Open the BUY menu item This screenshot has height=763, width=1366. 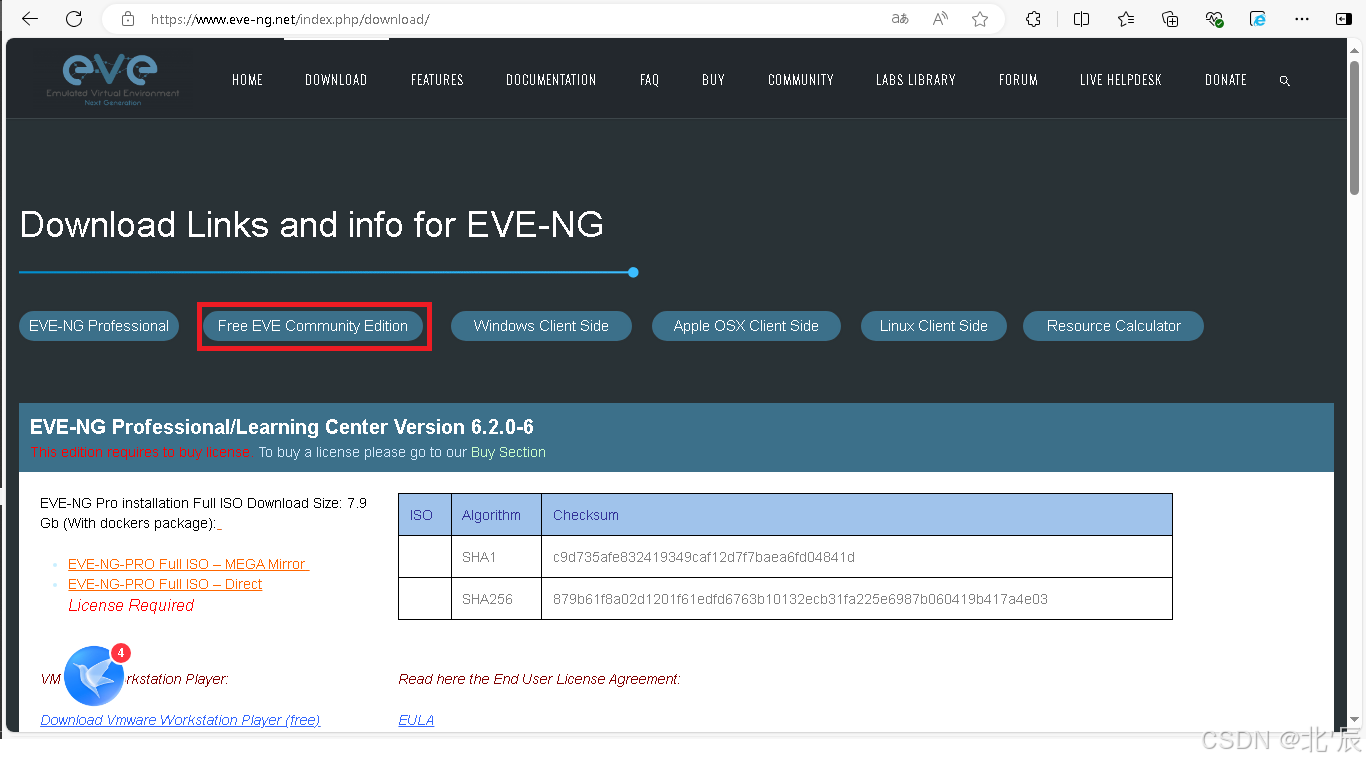[713, 80]
